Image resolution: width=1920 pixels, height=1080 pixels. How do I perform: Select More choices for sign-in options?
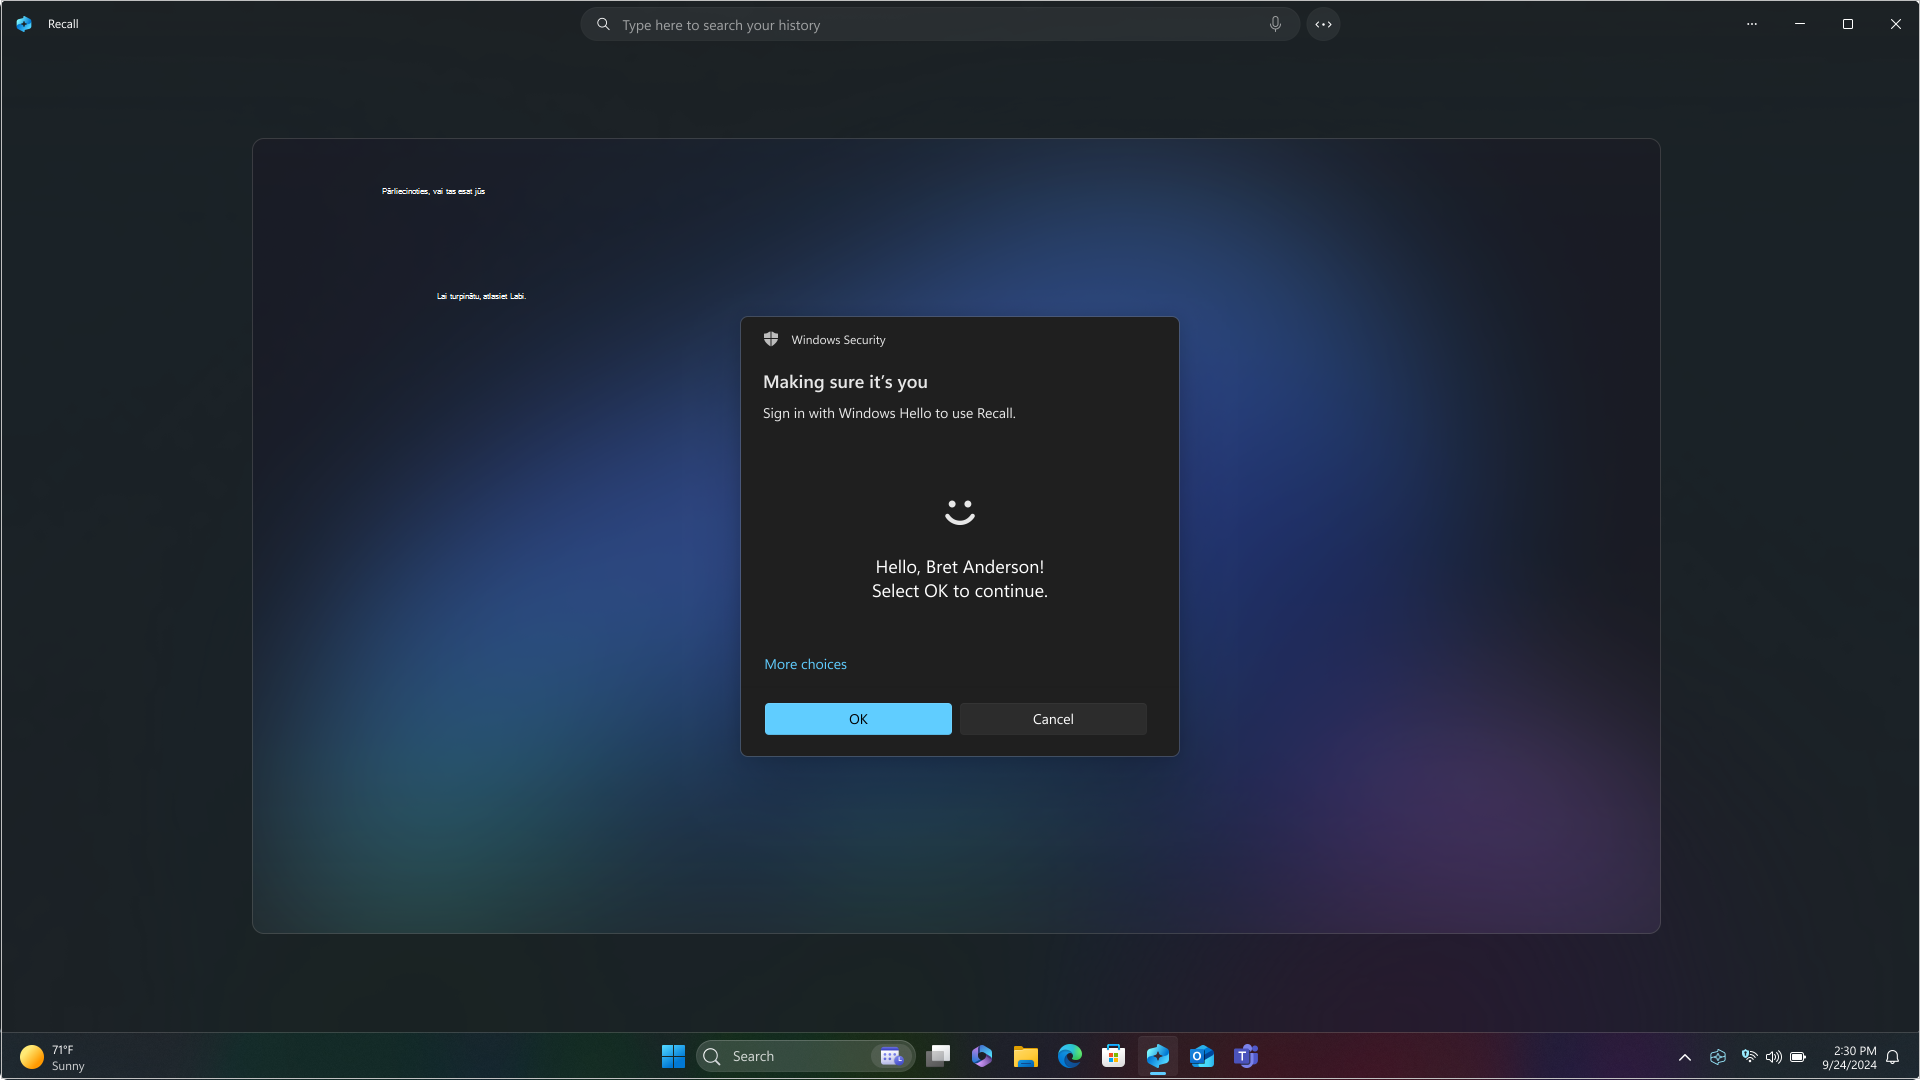coord(804,663)
